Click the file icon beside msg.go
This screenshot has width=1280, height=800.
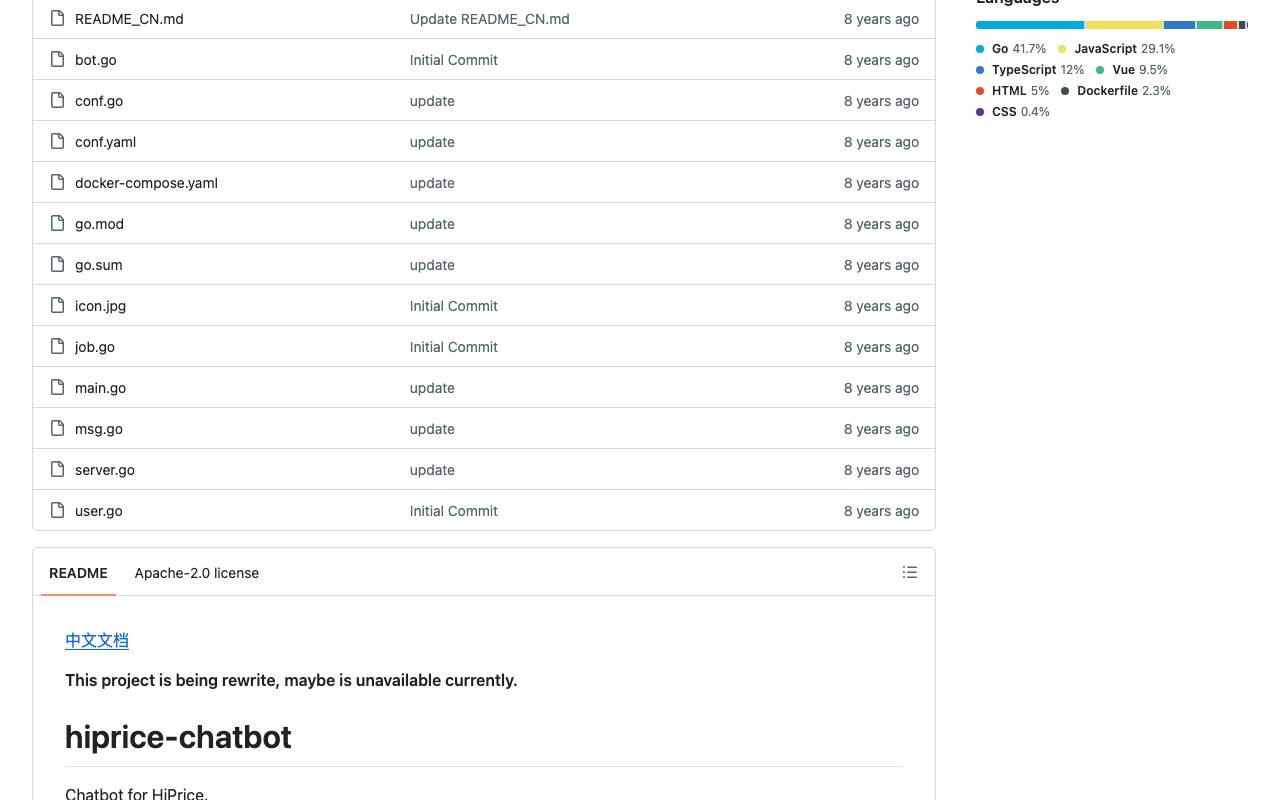(x=58, y=428)
